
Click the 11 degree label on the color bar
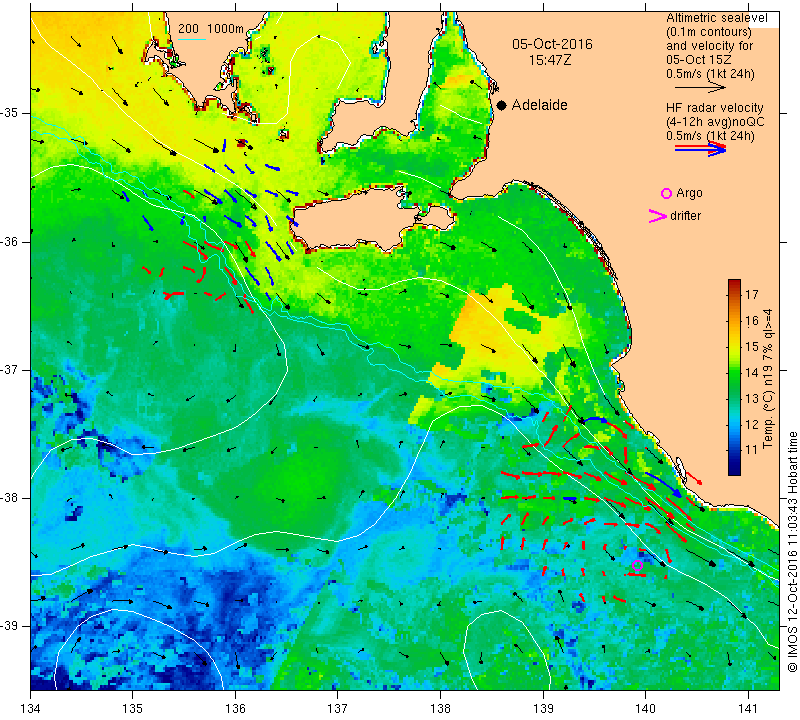[x=752, y=450]
